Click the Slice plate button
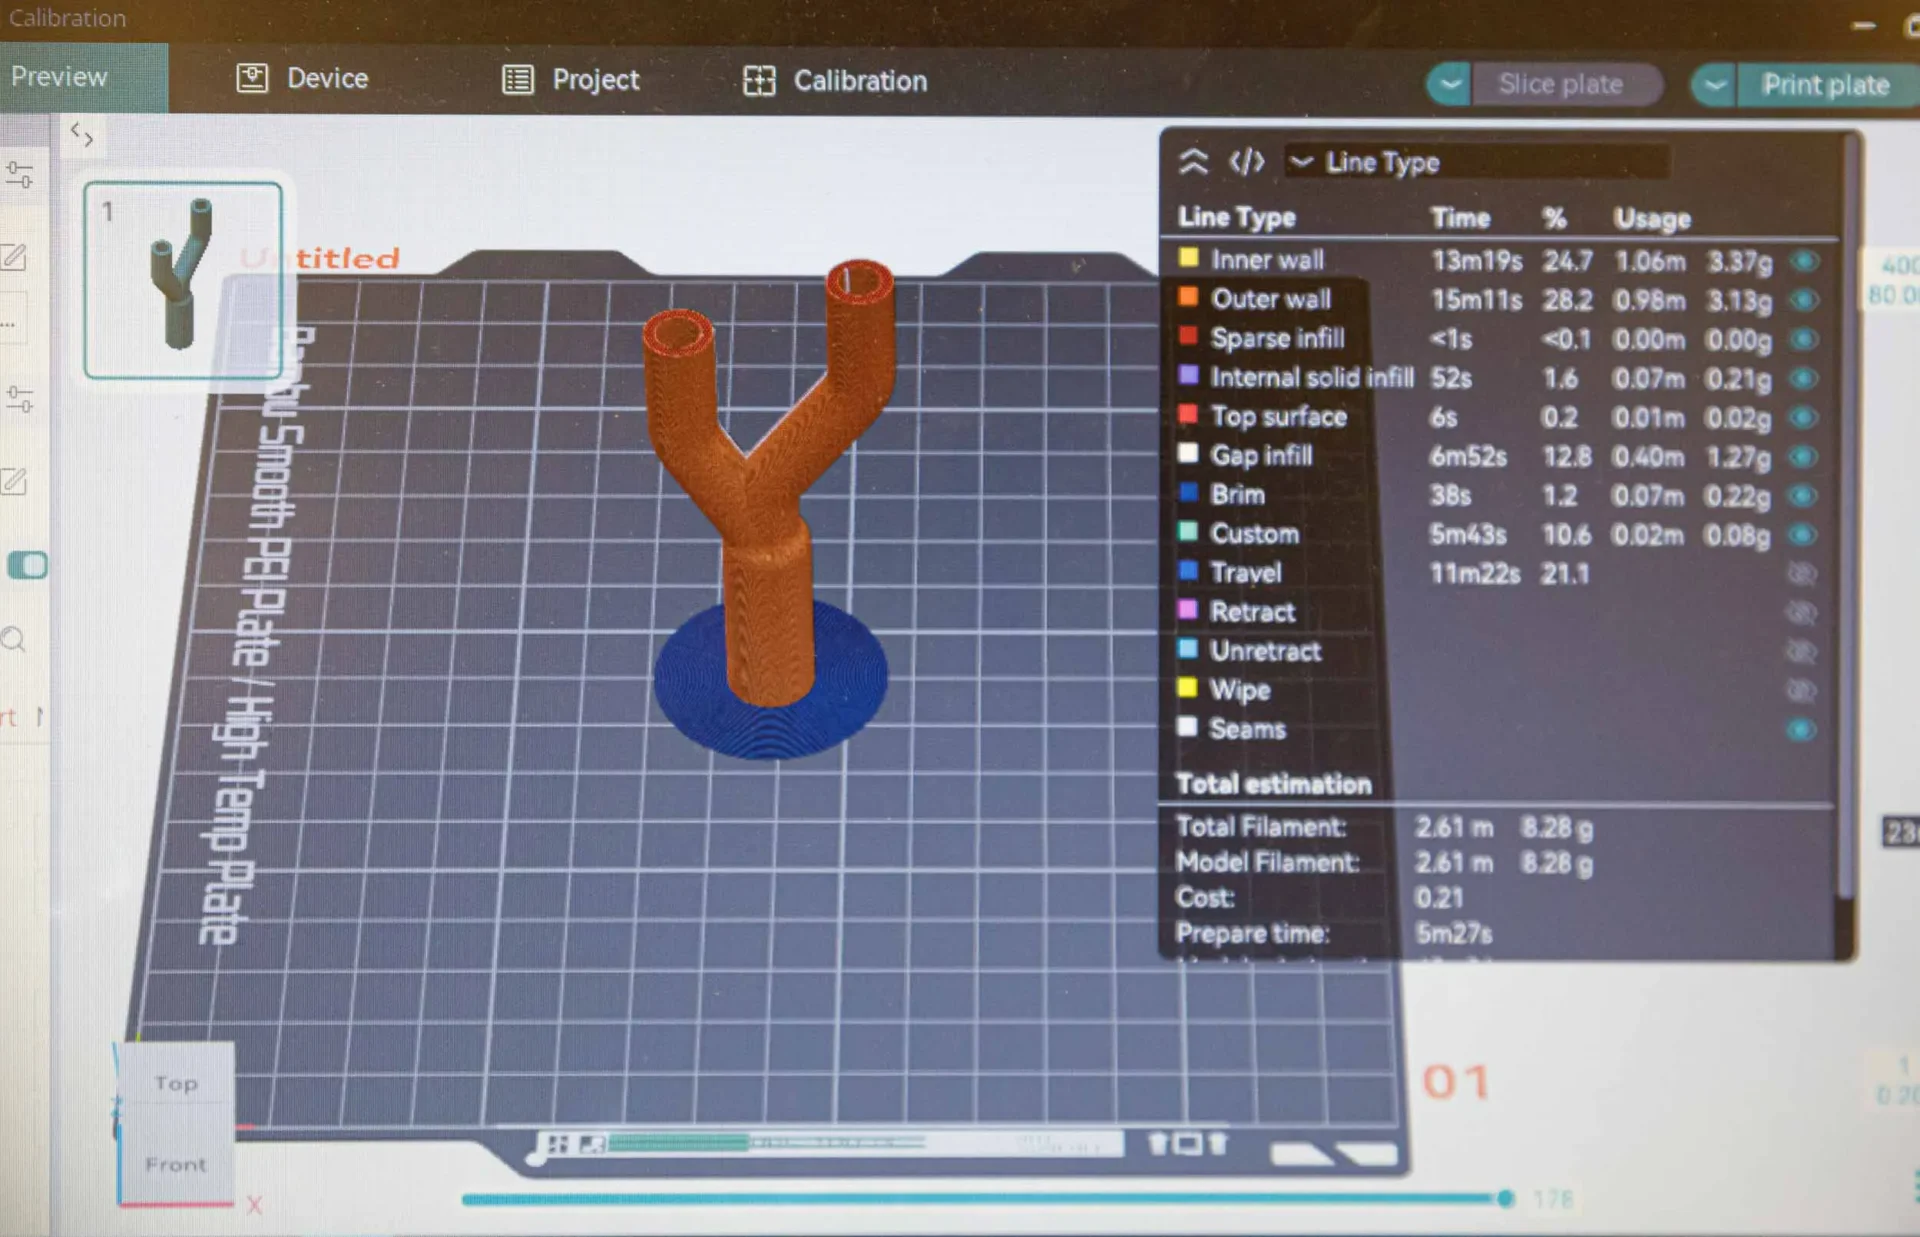Image resolution: width=1920 pixels, height=1237 pixels. click(1560, 84)
